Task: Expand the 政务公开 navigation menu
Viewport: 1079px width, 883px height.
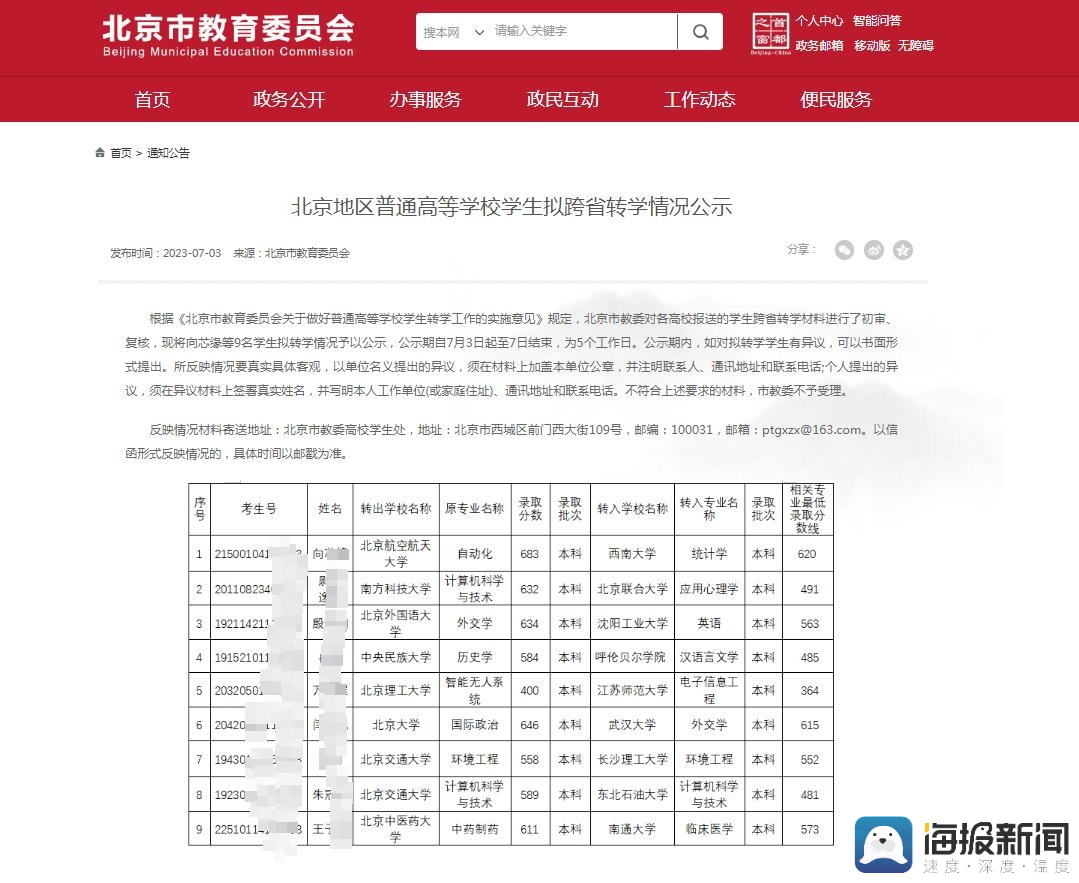Action: point(289,100)
